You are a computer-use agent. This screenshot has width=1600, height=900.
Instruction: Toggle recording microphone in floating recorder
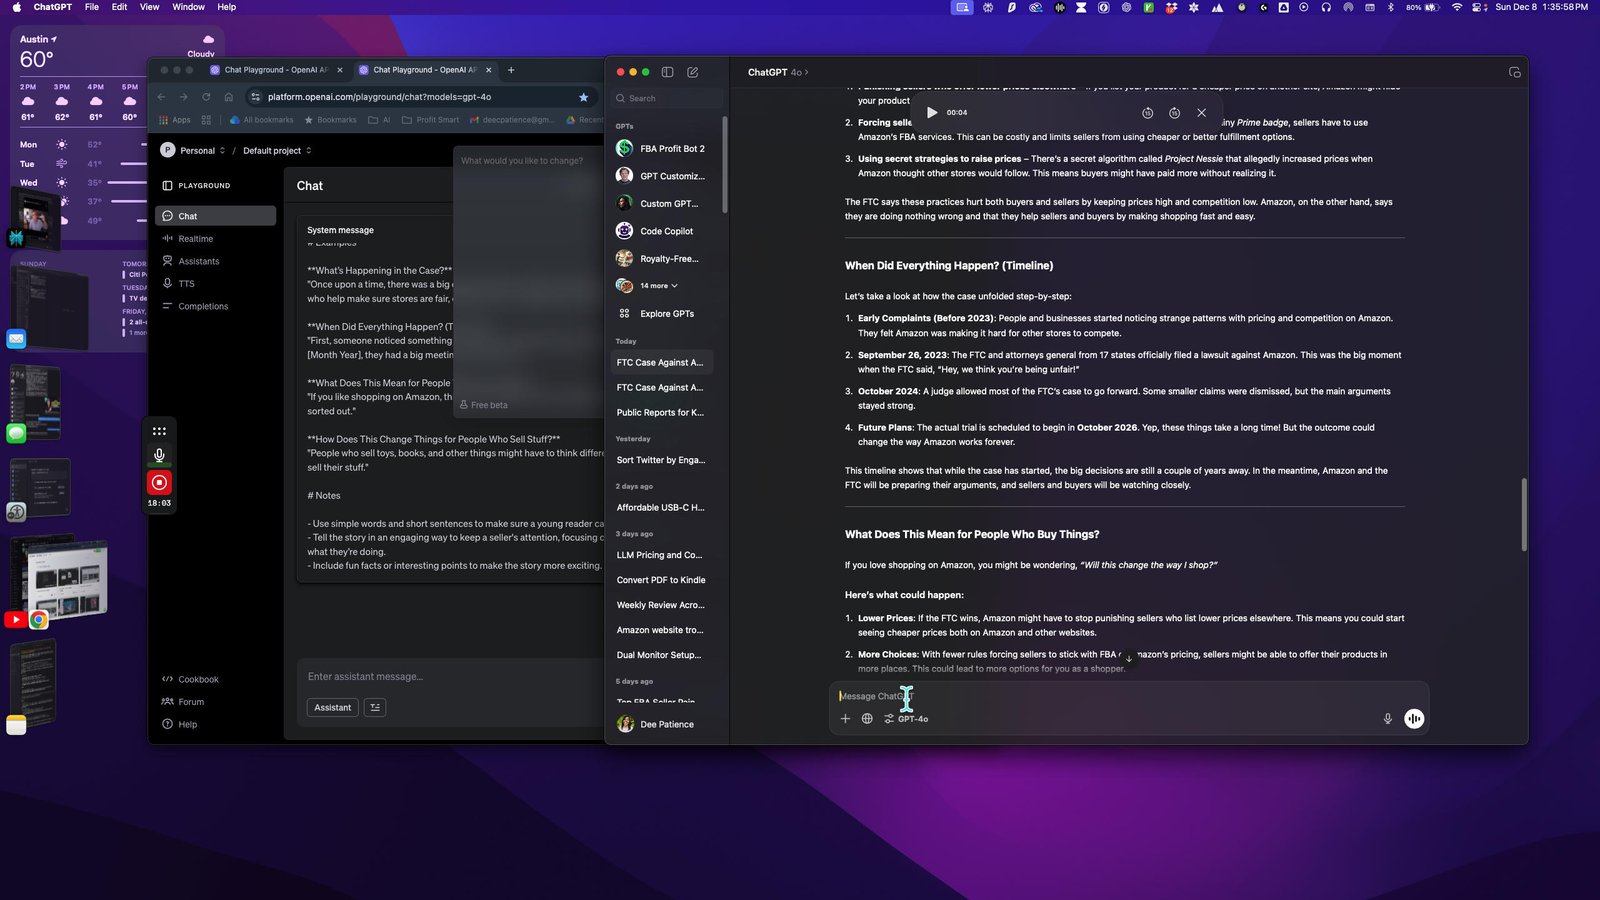tap(159, 455)
